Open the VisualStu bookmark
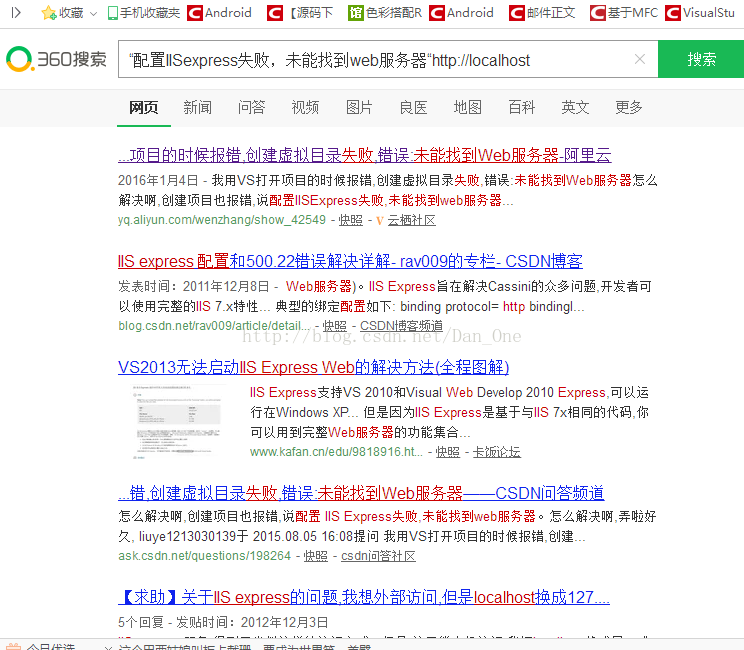The width and height of the screenshot is (744, 650). point(700,13)
